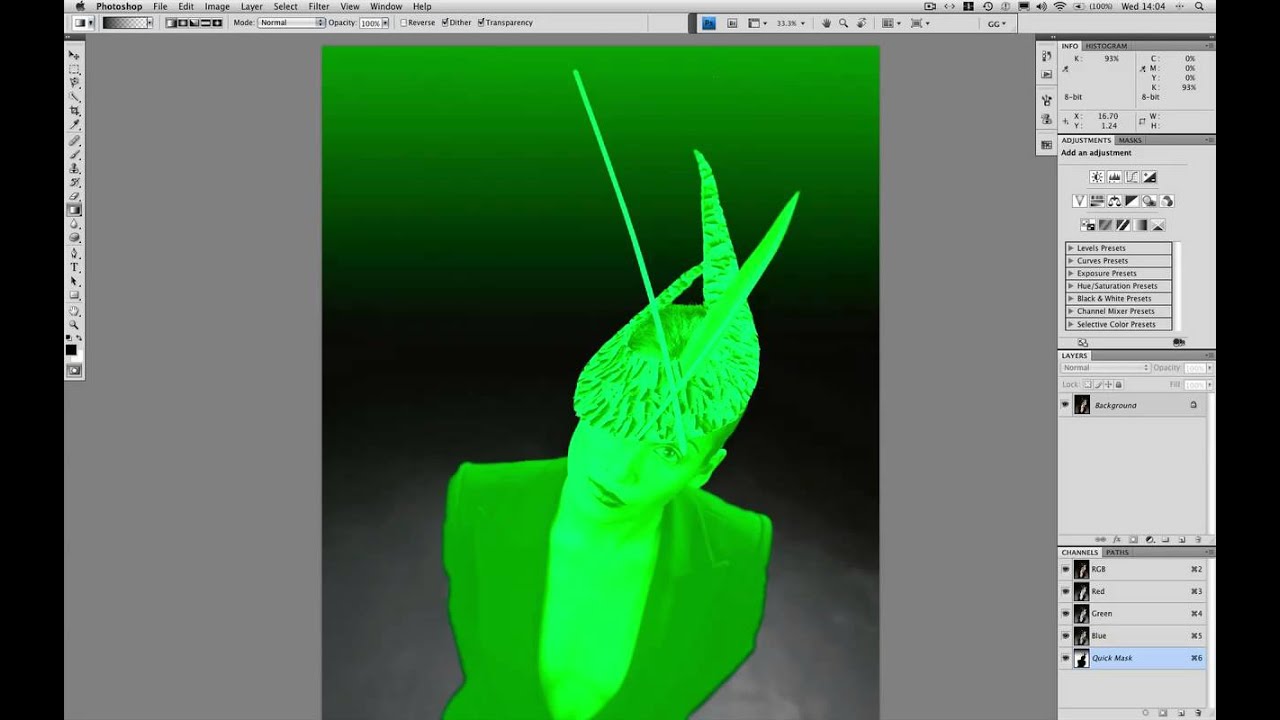The height and width of the screenshot is (720, 1280).
Task: Select the Eyedropper tool
Action: tap(74, 125)
